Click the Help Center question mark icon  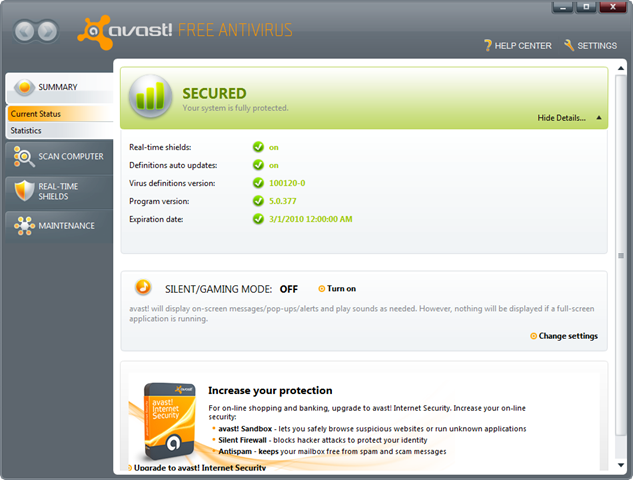coord(488,45)
